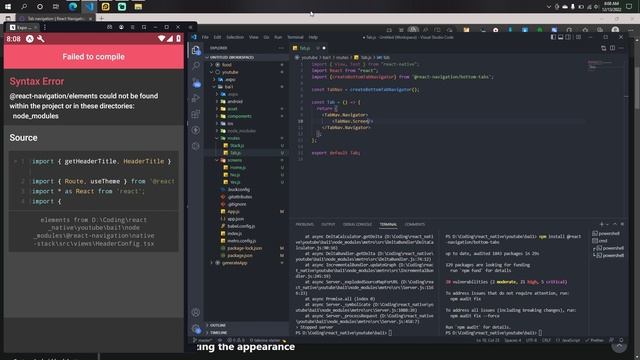Open the Run and Debug view in activity bar
Image resolution: width=640 pixels, height=360 pixels.
pos(196,98)
